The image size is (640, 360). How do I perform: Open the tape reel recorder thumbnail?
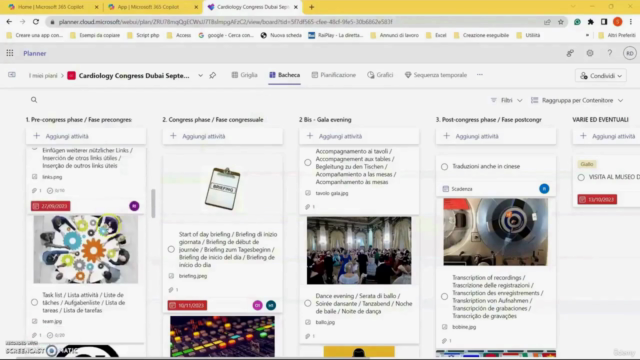click(496, 232)
